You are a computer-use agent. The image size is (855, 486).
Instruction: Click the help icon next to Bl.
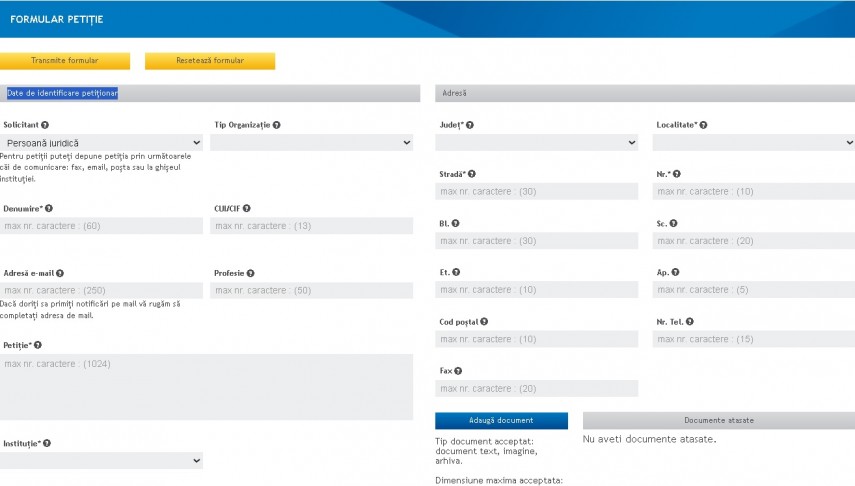click(455, 223)
